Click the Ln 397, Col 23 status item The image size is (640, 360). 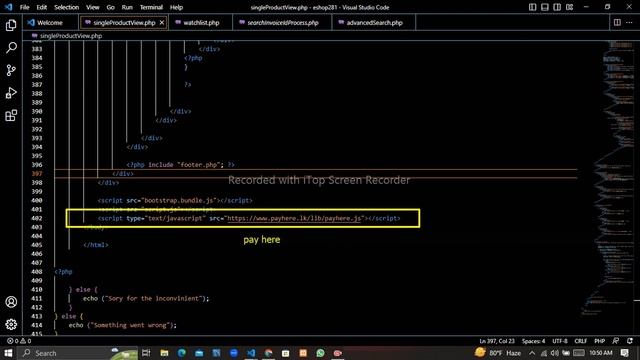[497, 341]
